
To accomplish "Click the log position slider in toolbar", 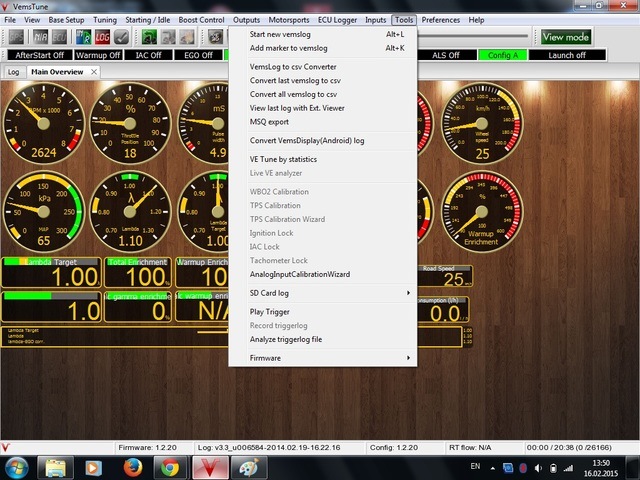I will [473, 36].
